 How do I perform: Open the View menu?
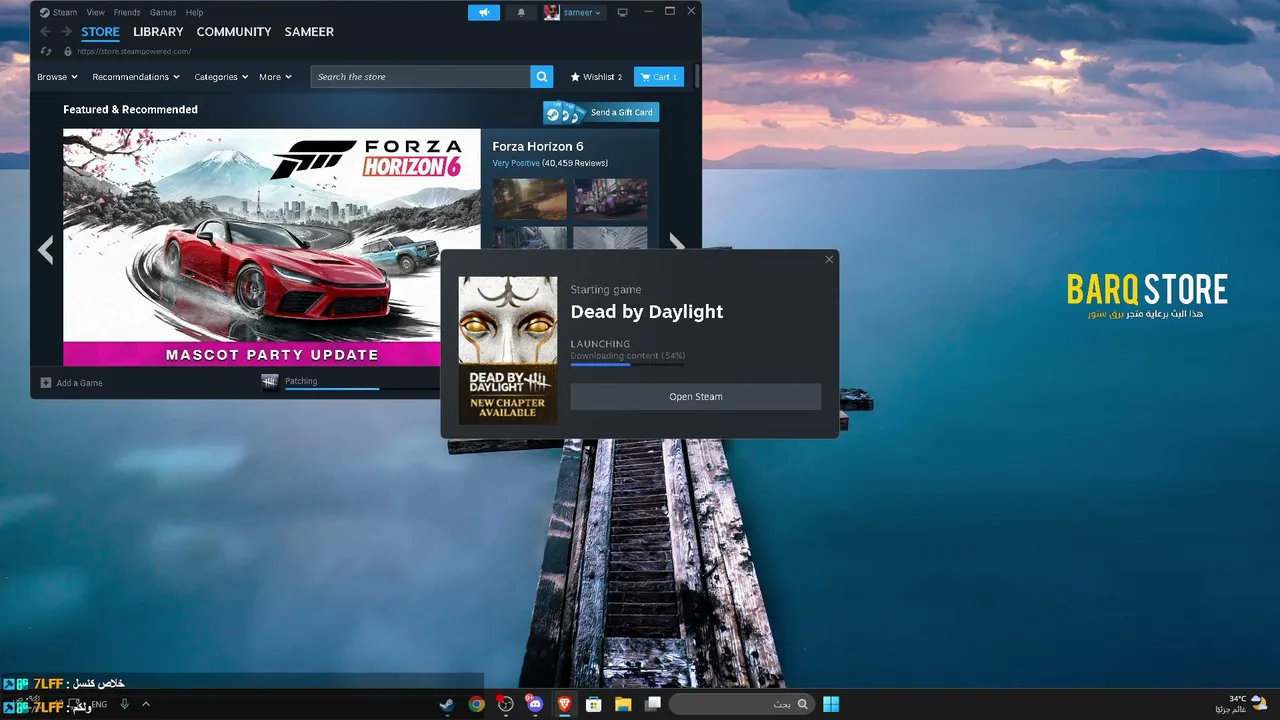pos(96,13)
